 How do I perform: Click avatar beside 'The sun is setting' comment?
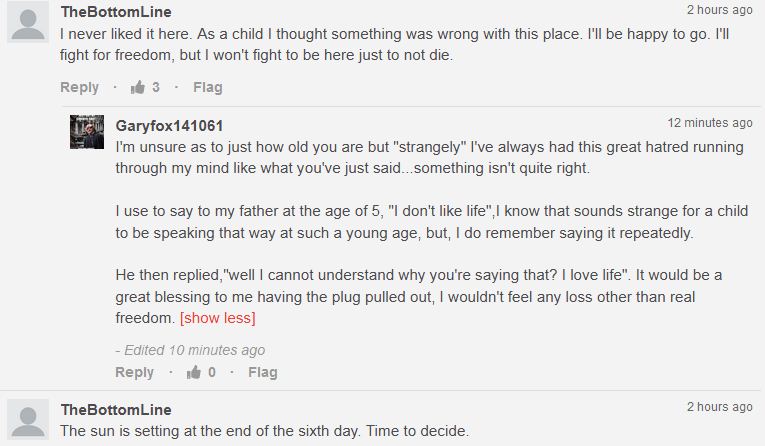(x=27, y=417)
